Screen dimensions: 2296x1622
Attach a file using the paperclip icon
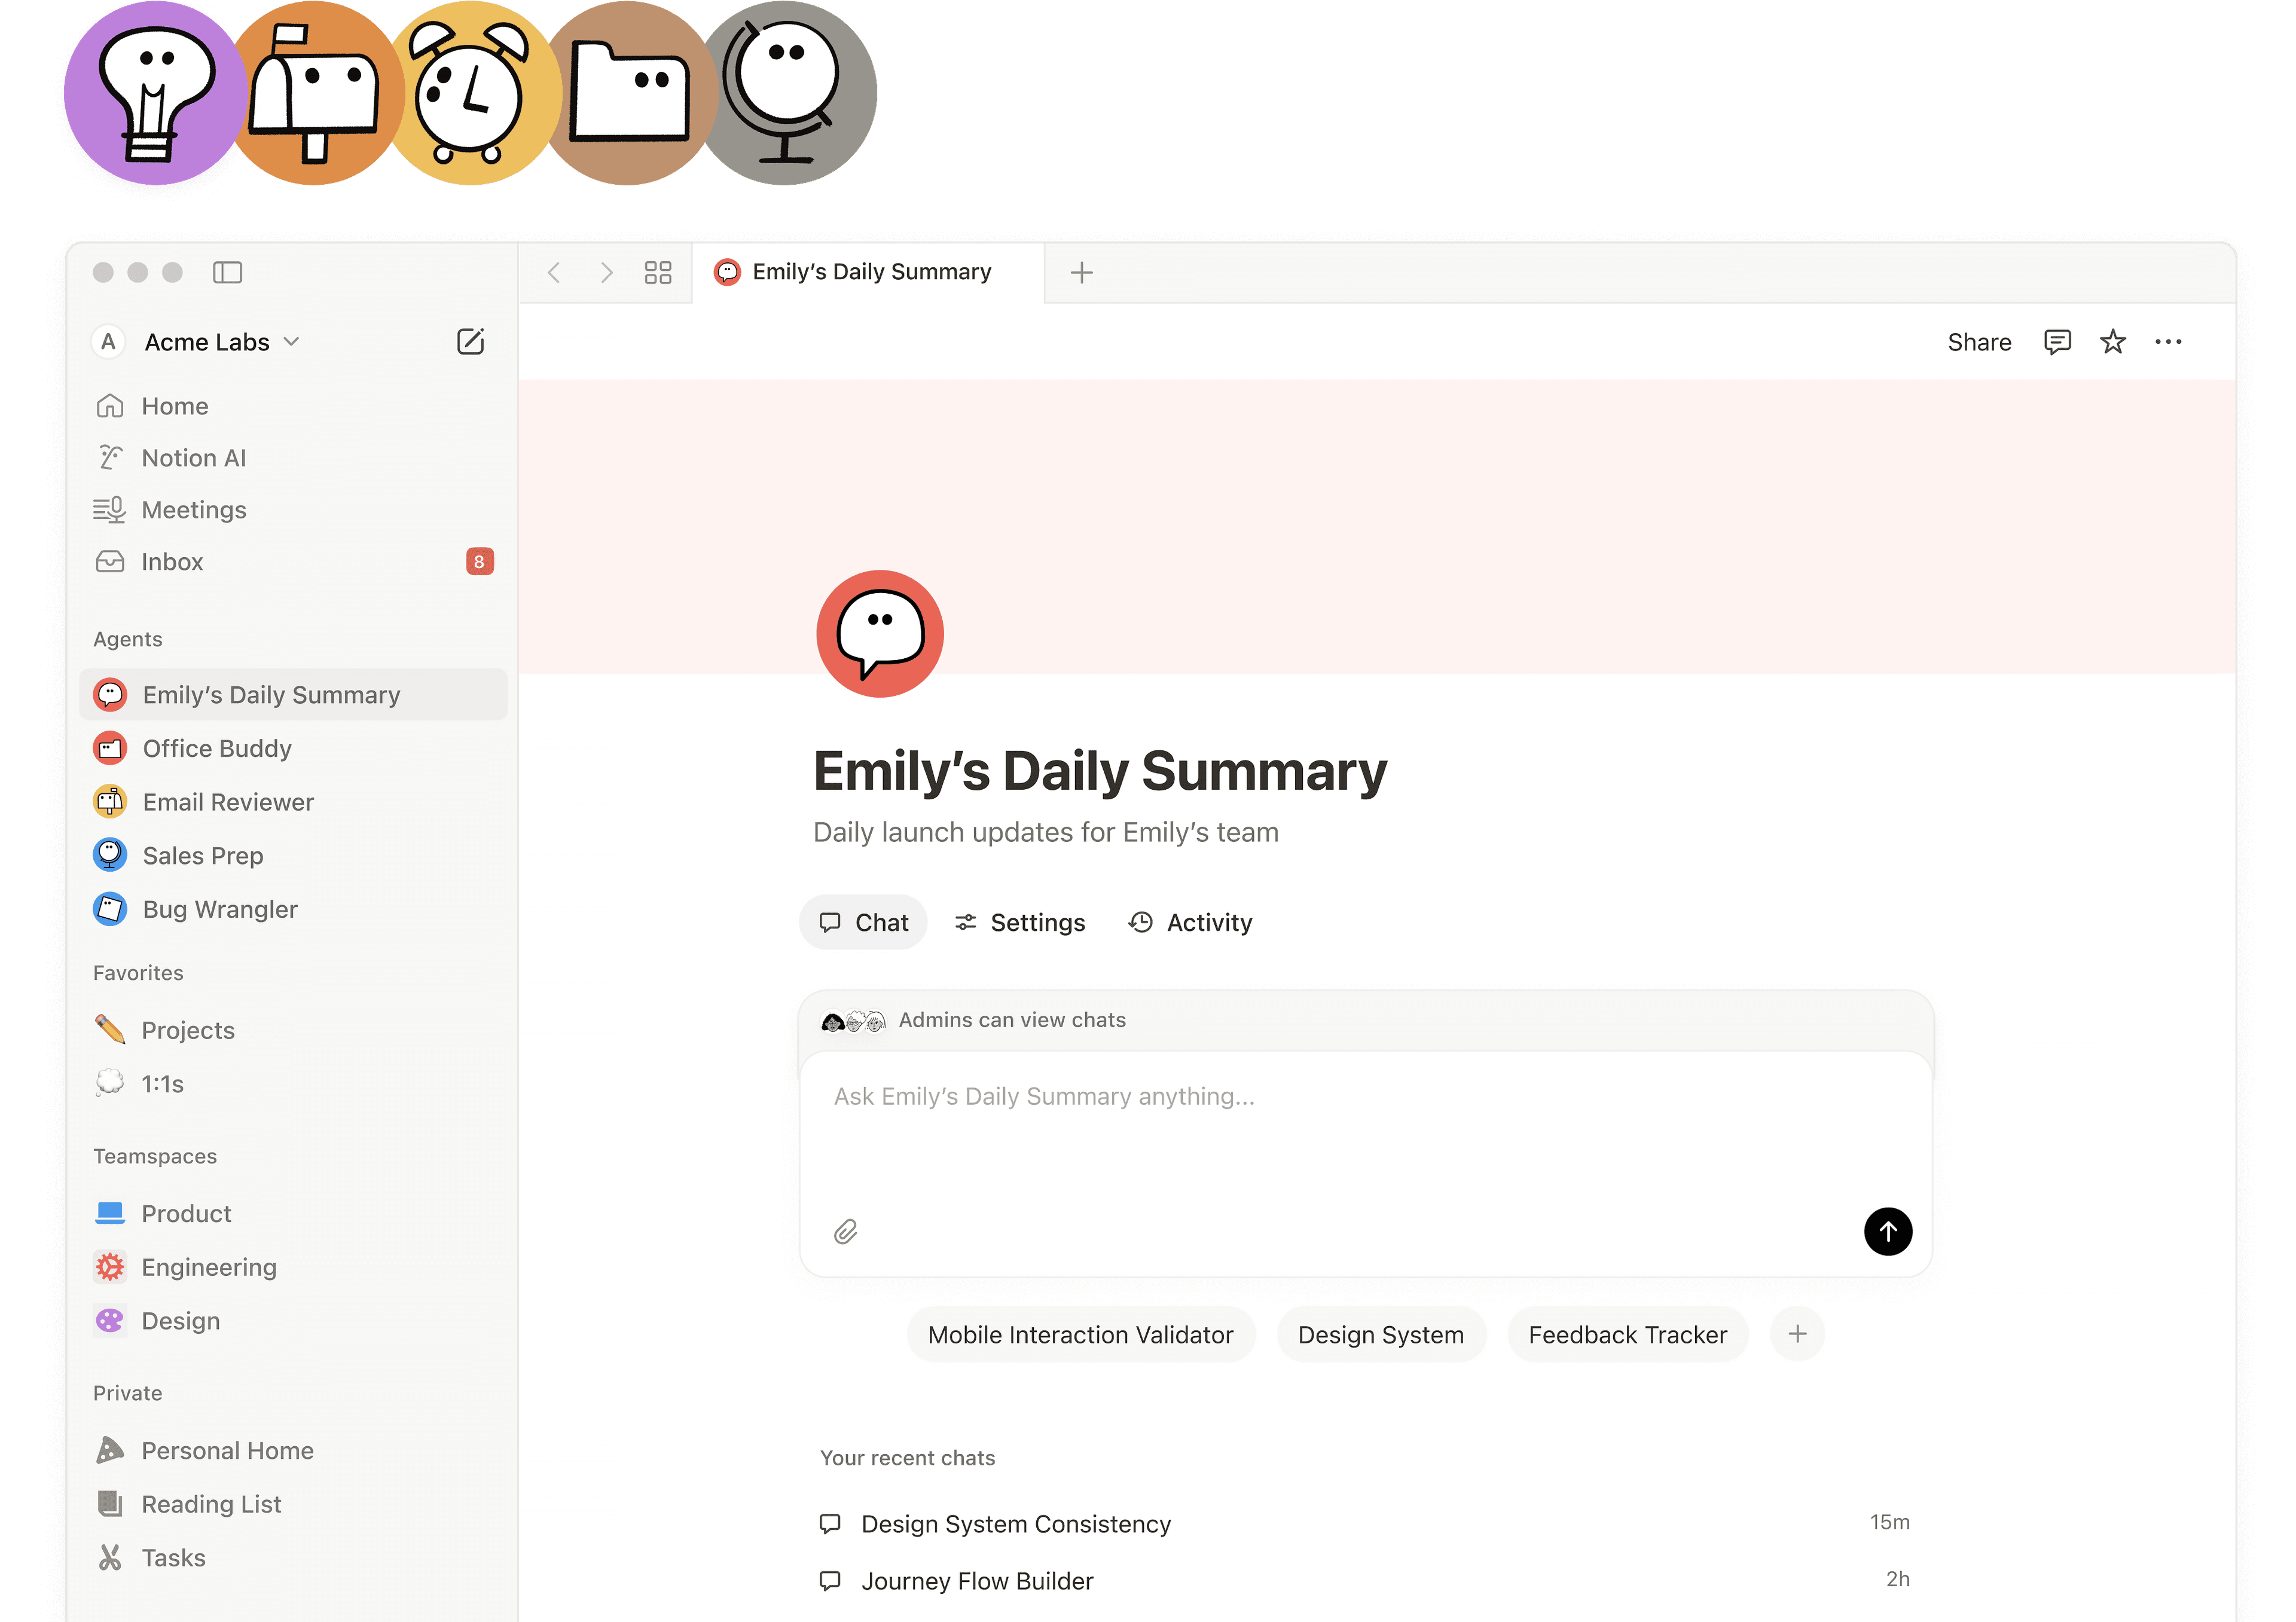click(845, 1231)
